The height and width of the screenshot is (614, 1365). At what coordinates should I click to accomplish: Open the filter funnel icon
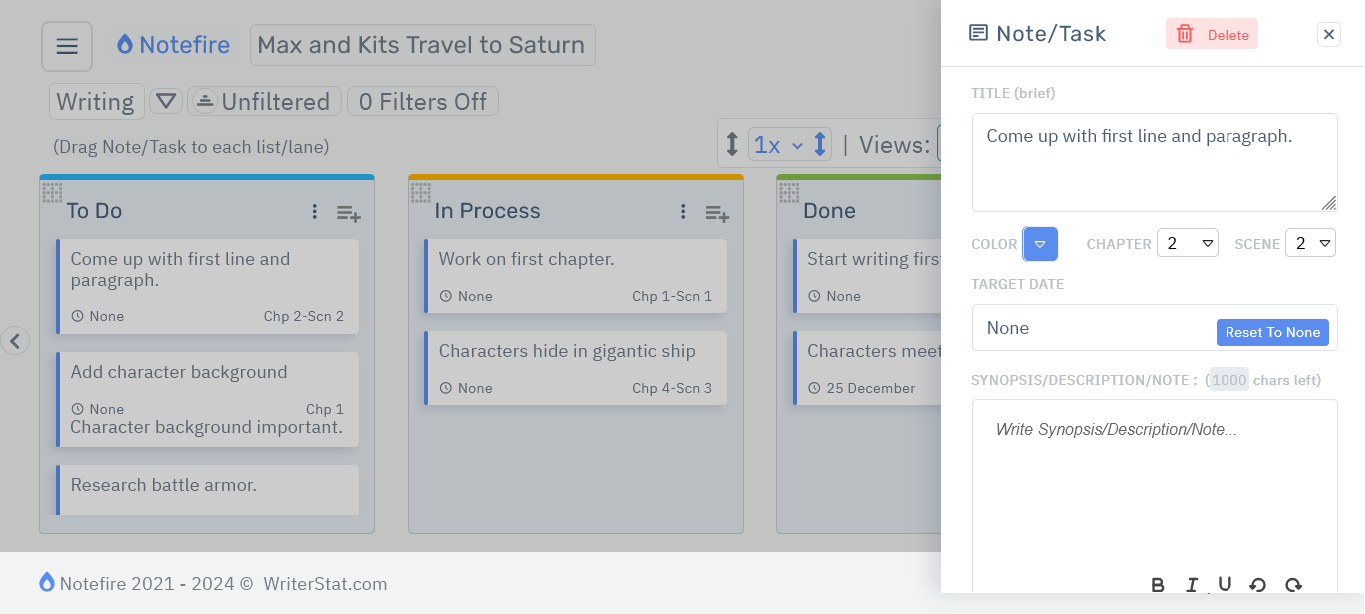pos(166,101)
